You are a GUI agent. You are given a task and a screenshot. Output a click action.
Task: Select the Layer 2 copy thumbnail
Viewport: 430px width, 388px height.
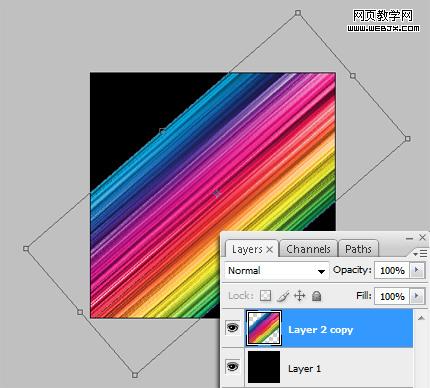(264, 328)
